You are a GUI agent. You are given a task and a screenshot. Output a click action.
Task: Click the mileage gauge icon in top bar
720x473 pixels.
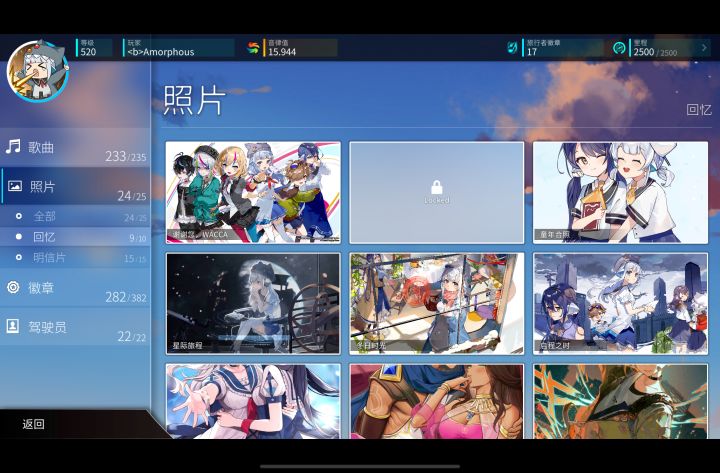[x=619, y=47]
